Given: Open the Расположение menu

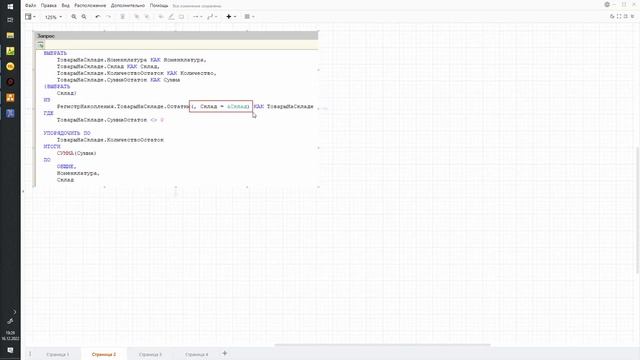Looking at the screenshot, I should (90, 6).
